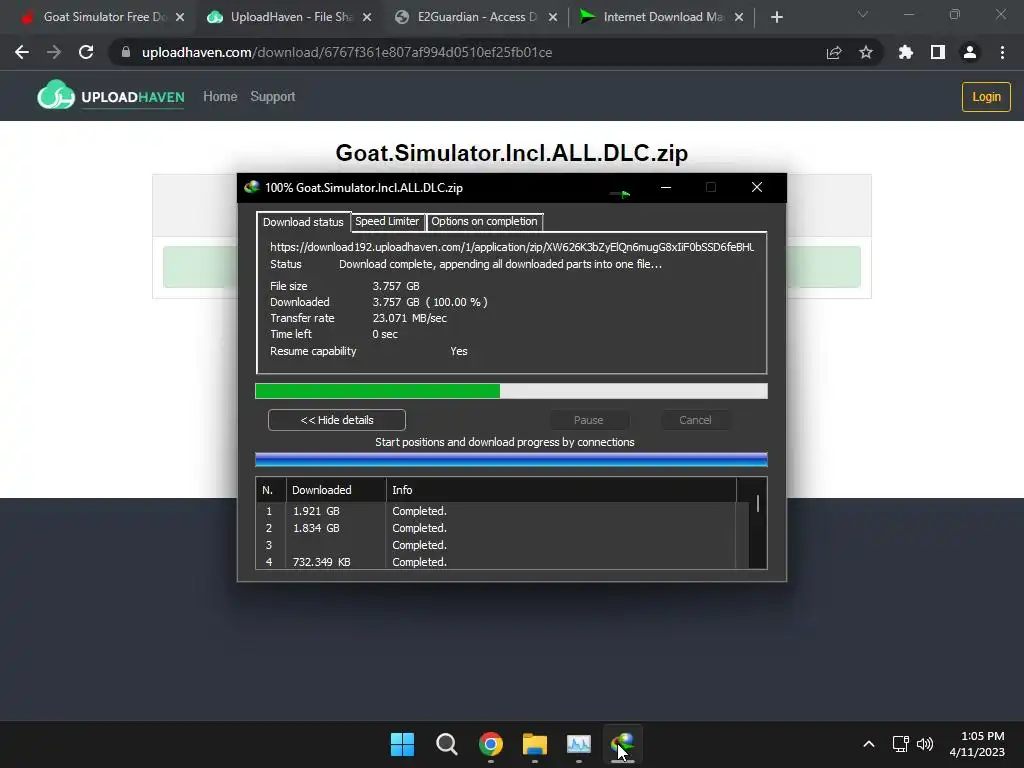Select connection row 1 with 1.921 GB

(x=496, y=511)
